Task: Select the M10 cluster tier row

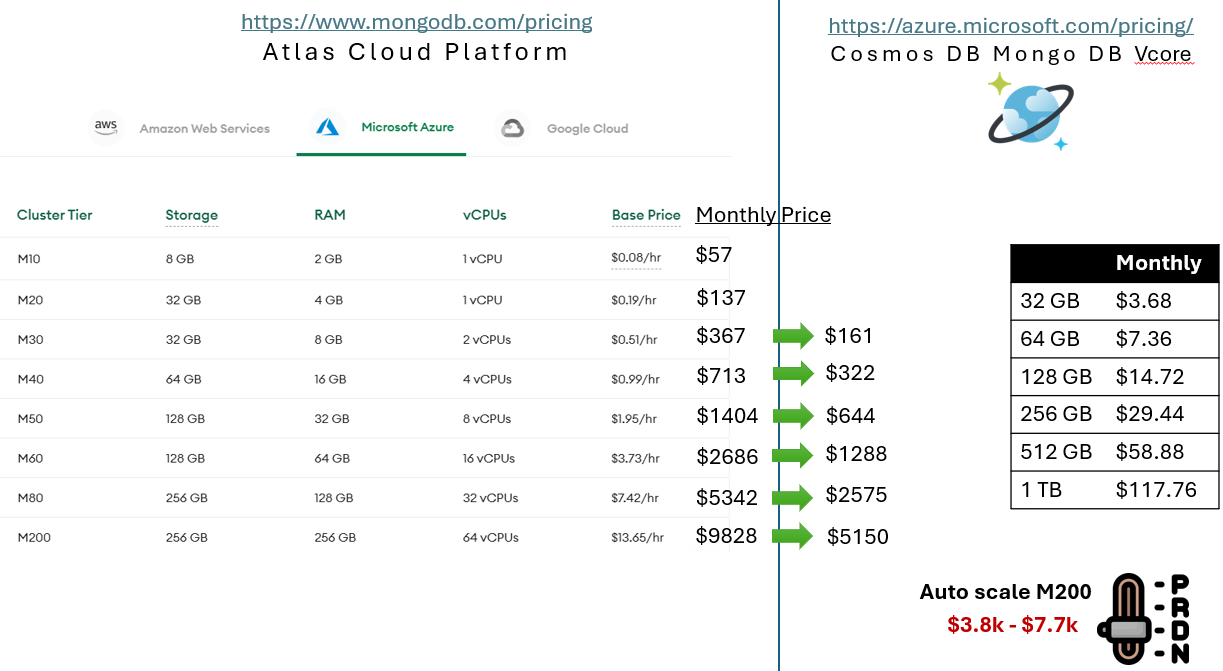Action: click(29, 259)
